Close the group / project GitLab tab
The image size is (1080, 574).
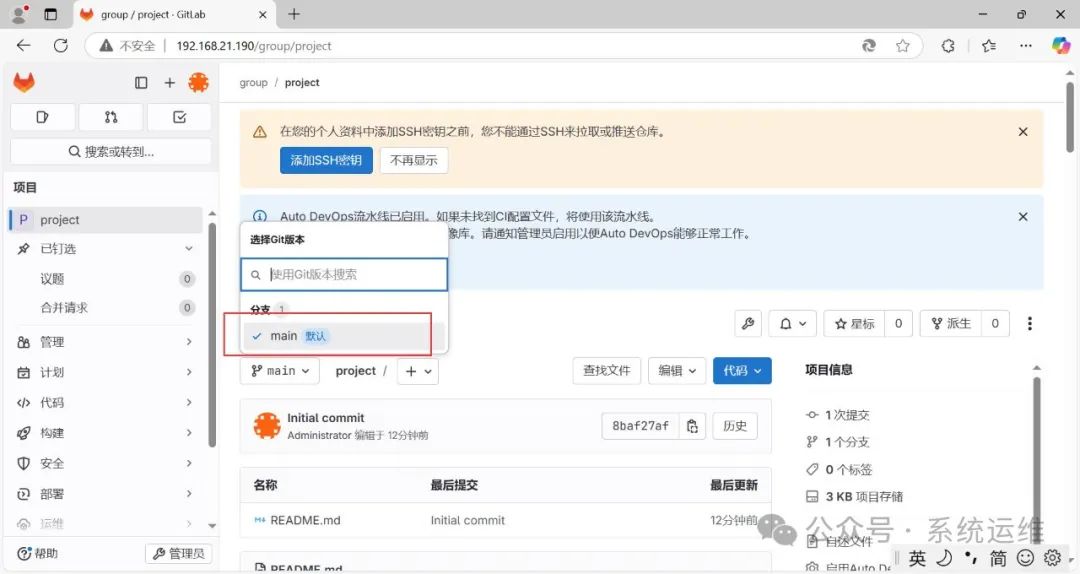[262, 14]
